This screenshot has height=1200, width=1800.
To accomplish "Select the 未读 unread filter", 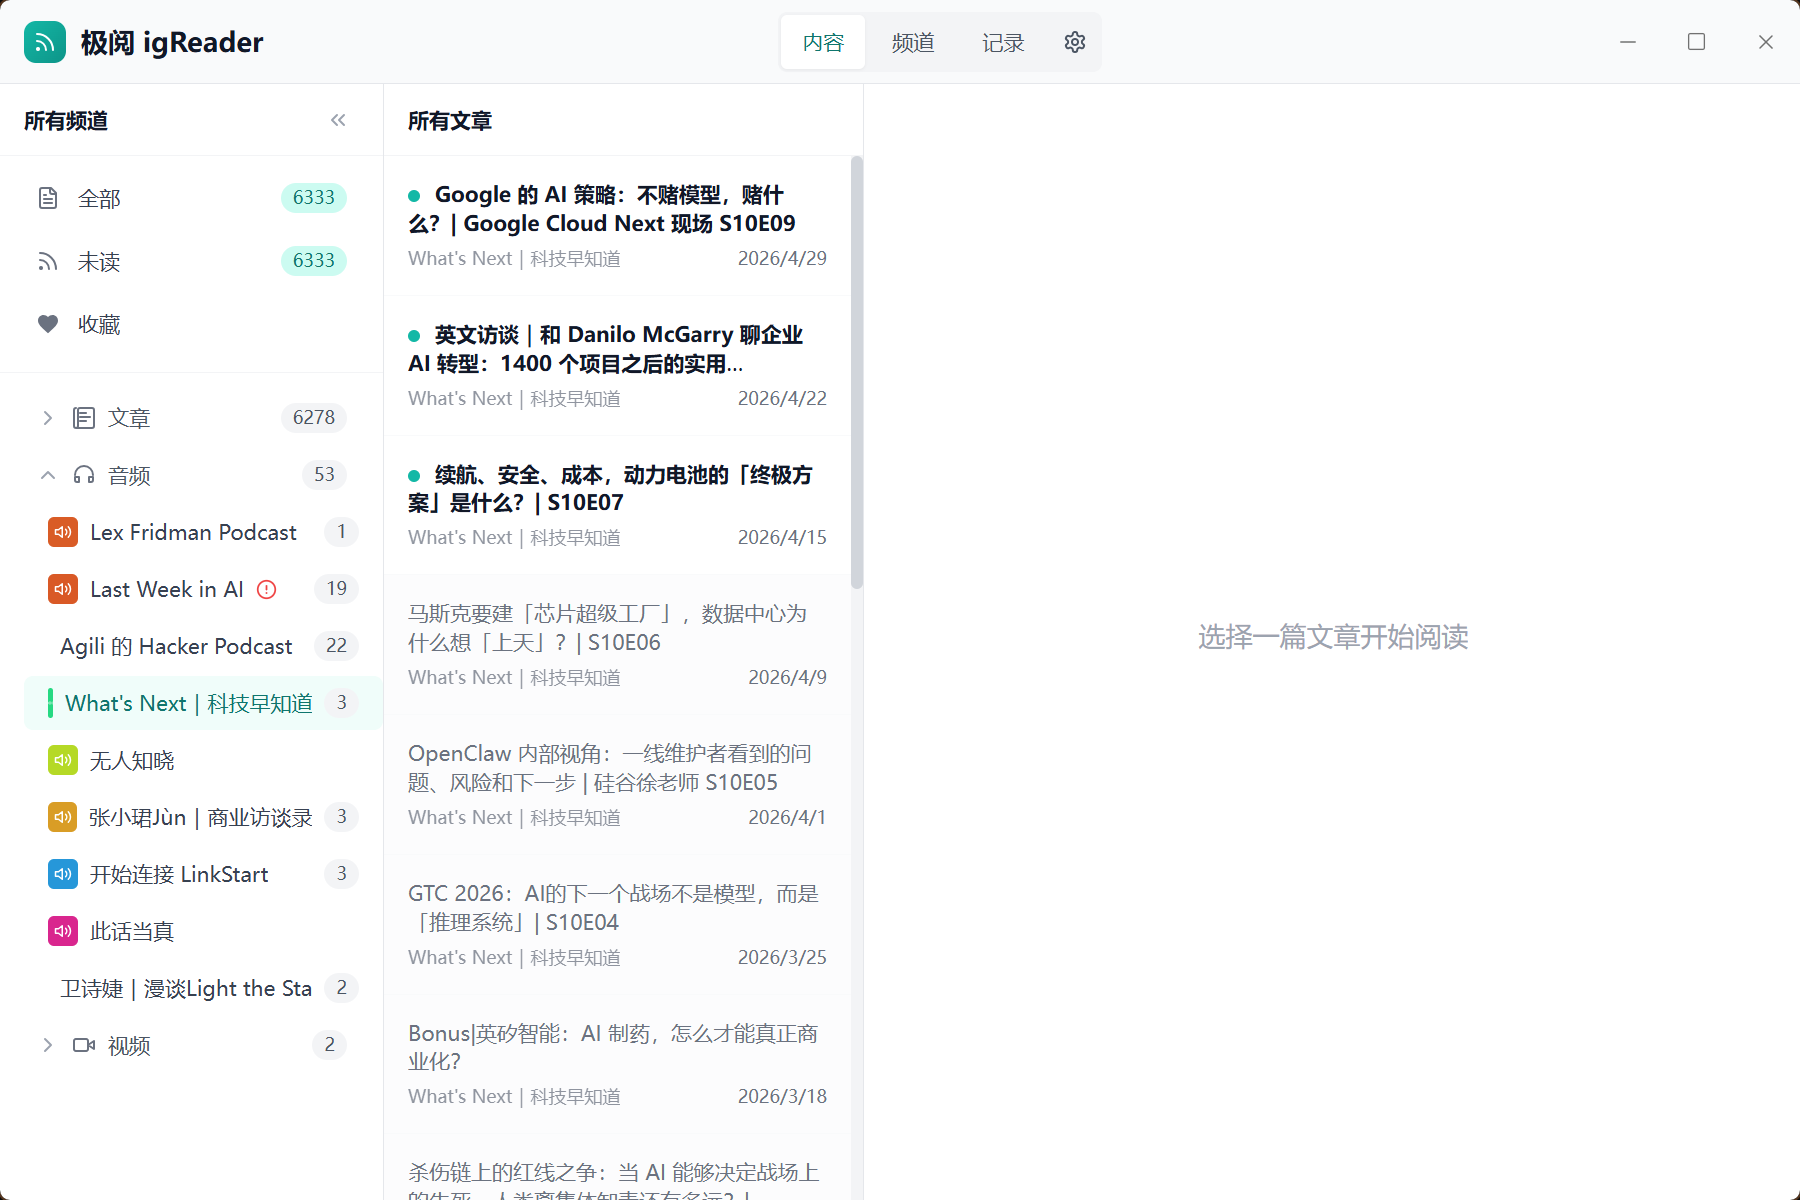I will [191, 261].
